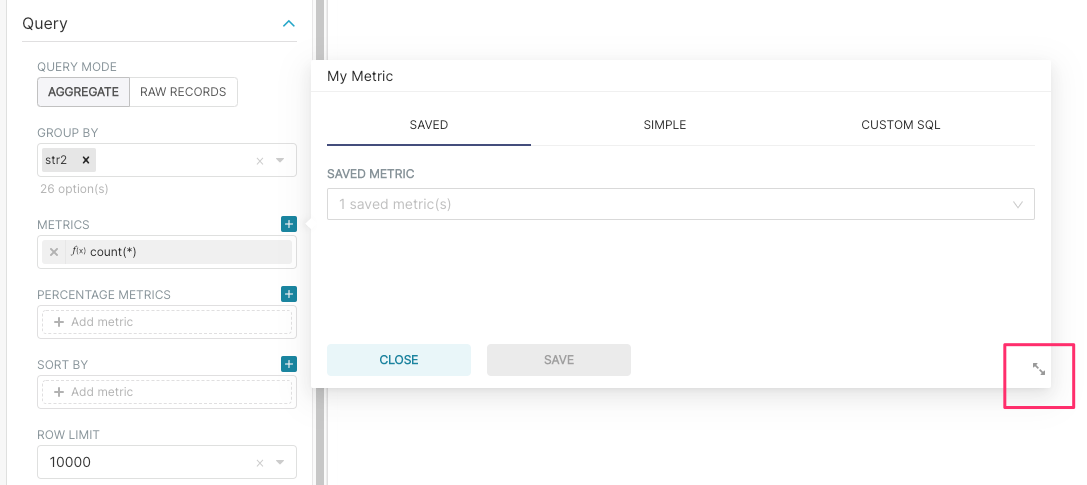Viewport: 1087px width, 485px height.
Task: Select AGGREGATE query mode
Action: pos(83,91)
